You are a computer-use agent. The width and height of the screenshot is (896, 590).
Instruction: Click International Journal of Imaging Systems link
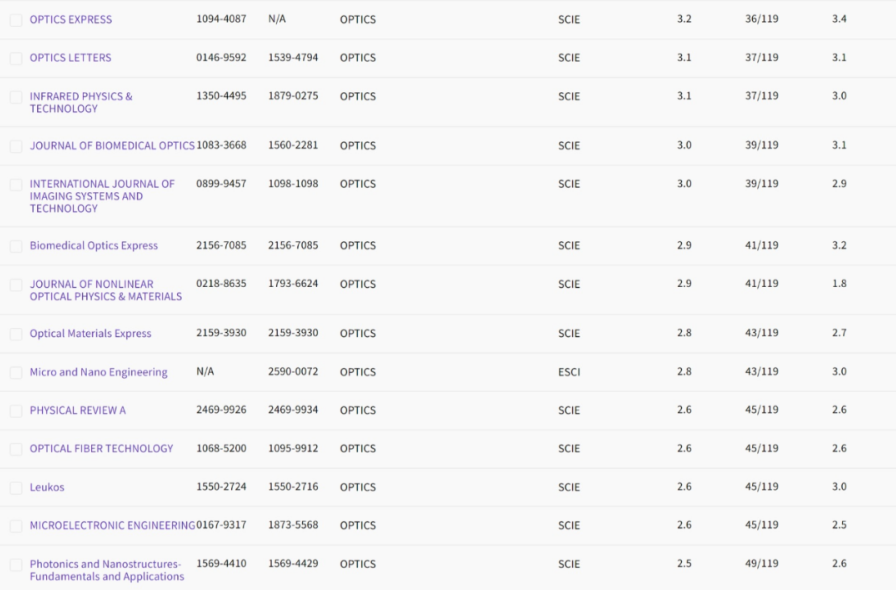point(102,196)
